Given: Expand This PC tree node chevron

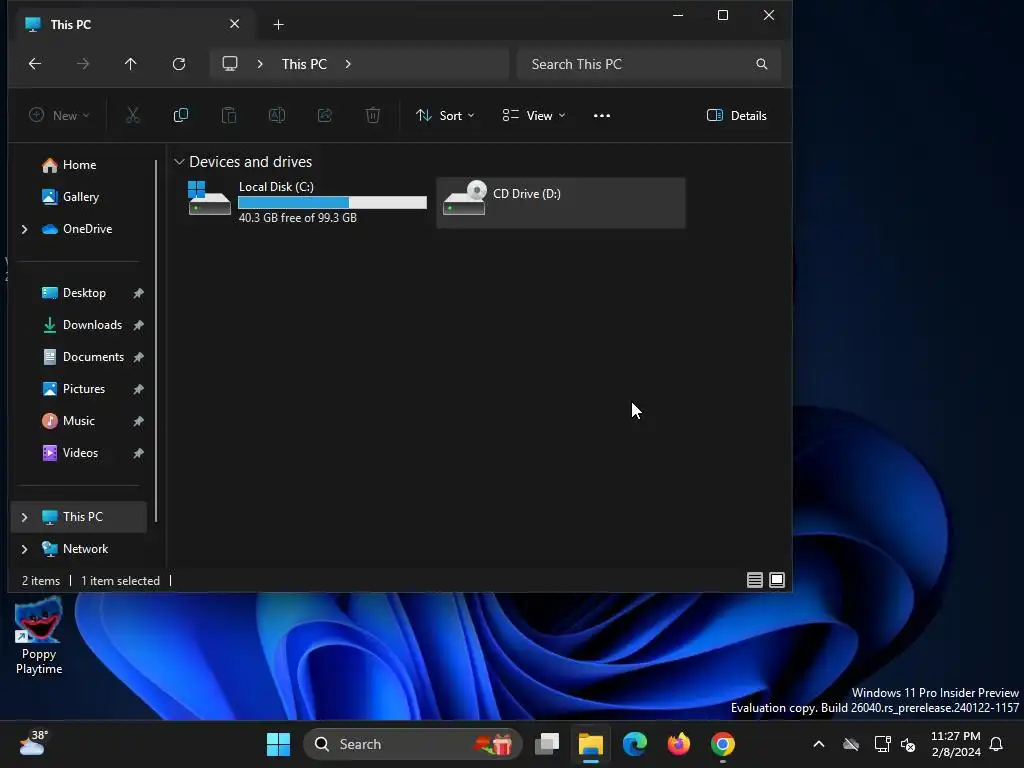Looking at the screenshot, I should coord(24,517).
